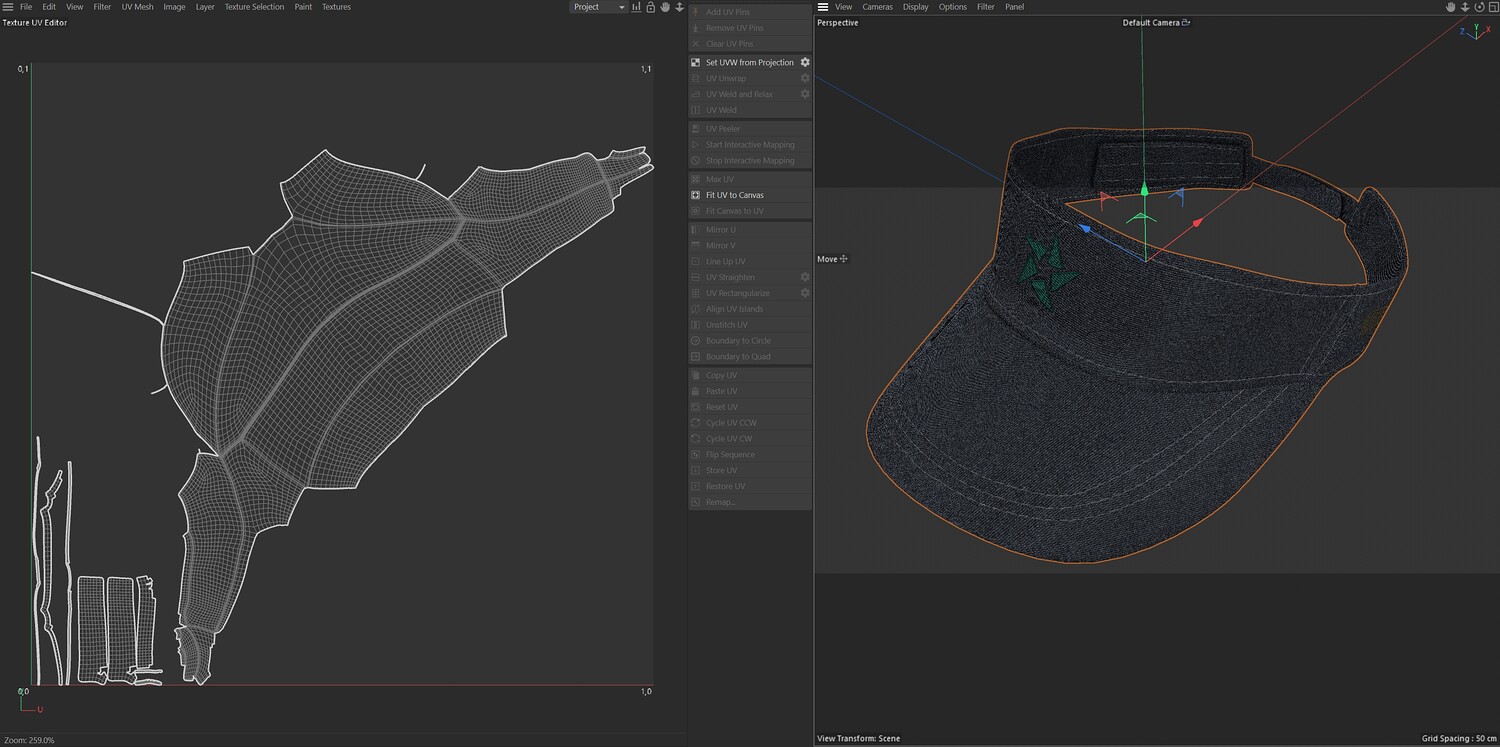Click the viewport rotate camera icon
Image resolution: width=1500 pixels, height=747 pixels.
point(1480,7)
